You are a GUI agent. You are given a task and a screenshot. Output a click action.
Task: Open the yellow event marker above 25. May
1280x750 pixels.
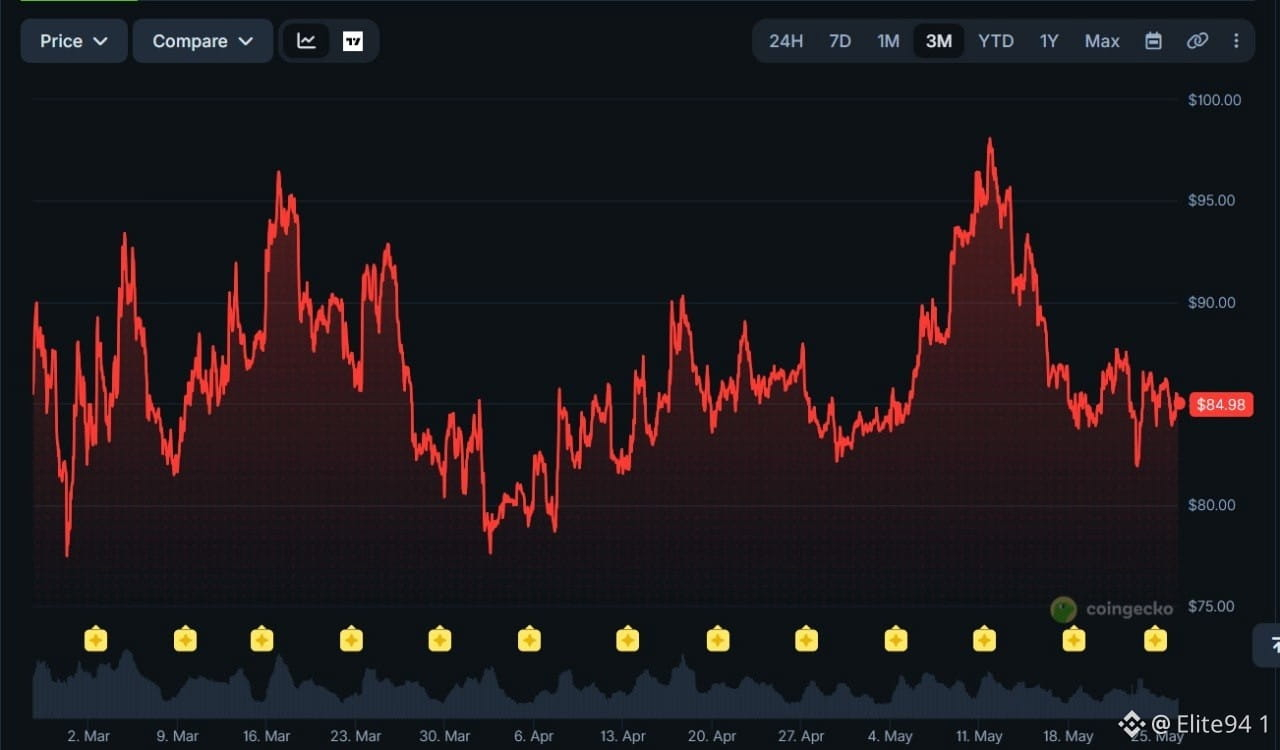1155,638
